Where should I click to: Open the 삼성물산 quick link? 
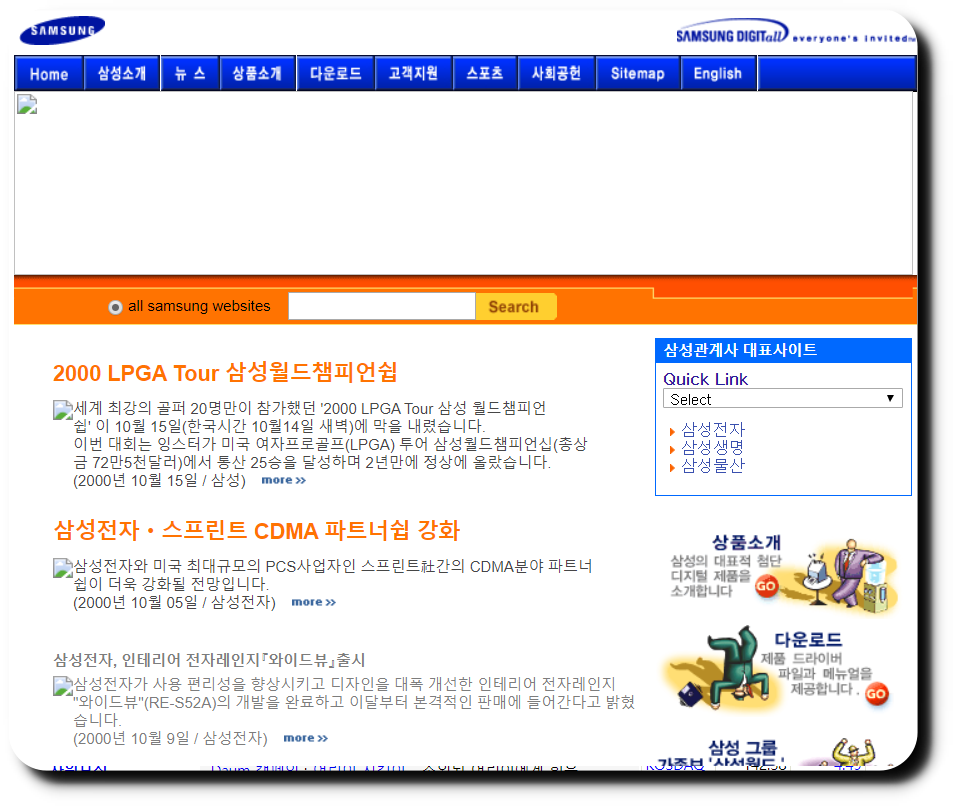[713, 466]
